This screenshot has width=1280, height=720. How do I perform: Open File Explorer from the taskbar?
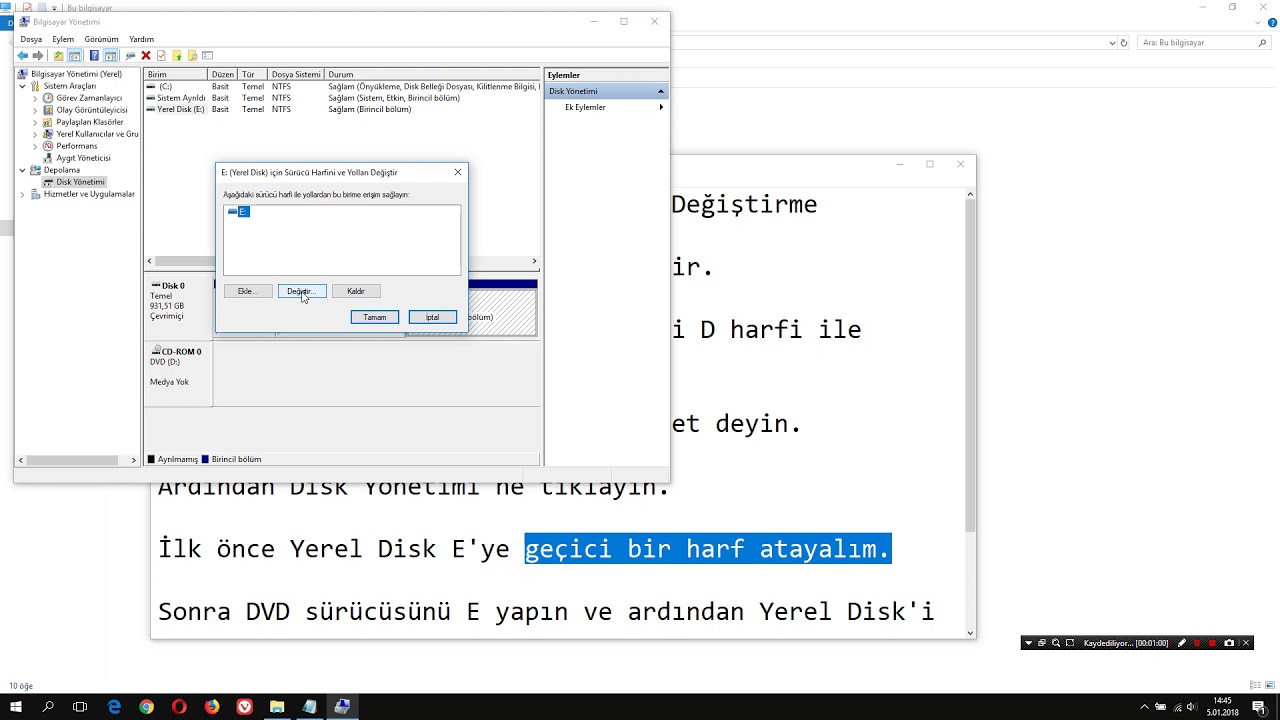click(277, 707)
